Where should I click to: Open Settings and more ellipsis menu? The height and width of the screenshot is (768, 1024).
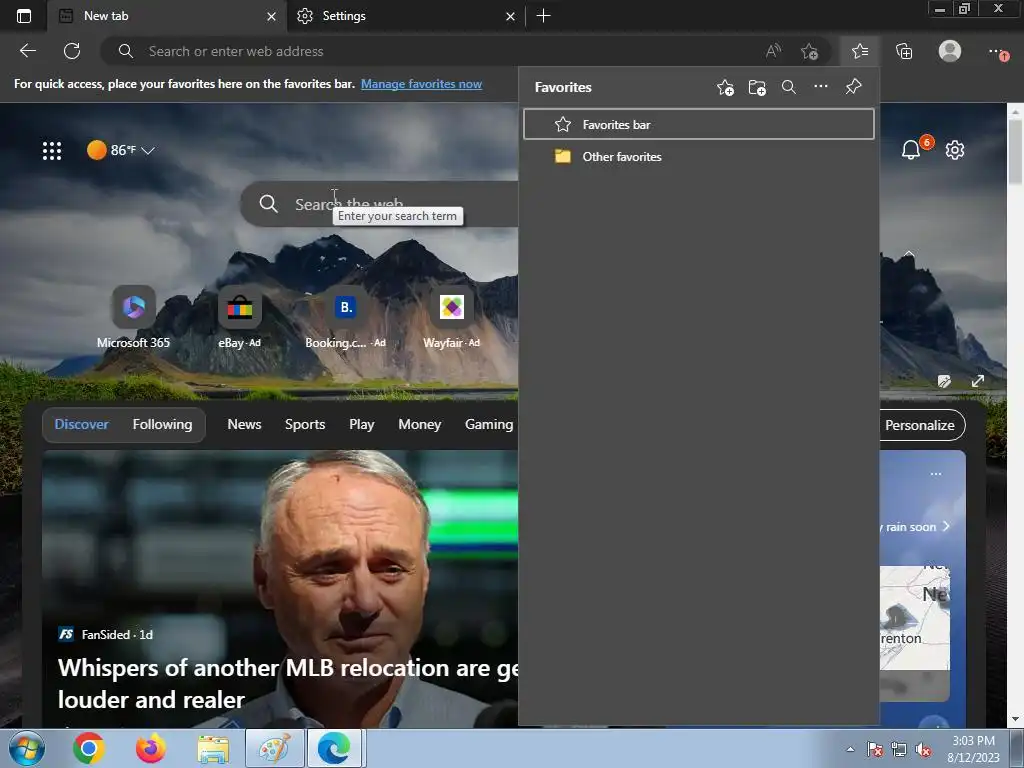998,52
